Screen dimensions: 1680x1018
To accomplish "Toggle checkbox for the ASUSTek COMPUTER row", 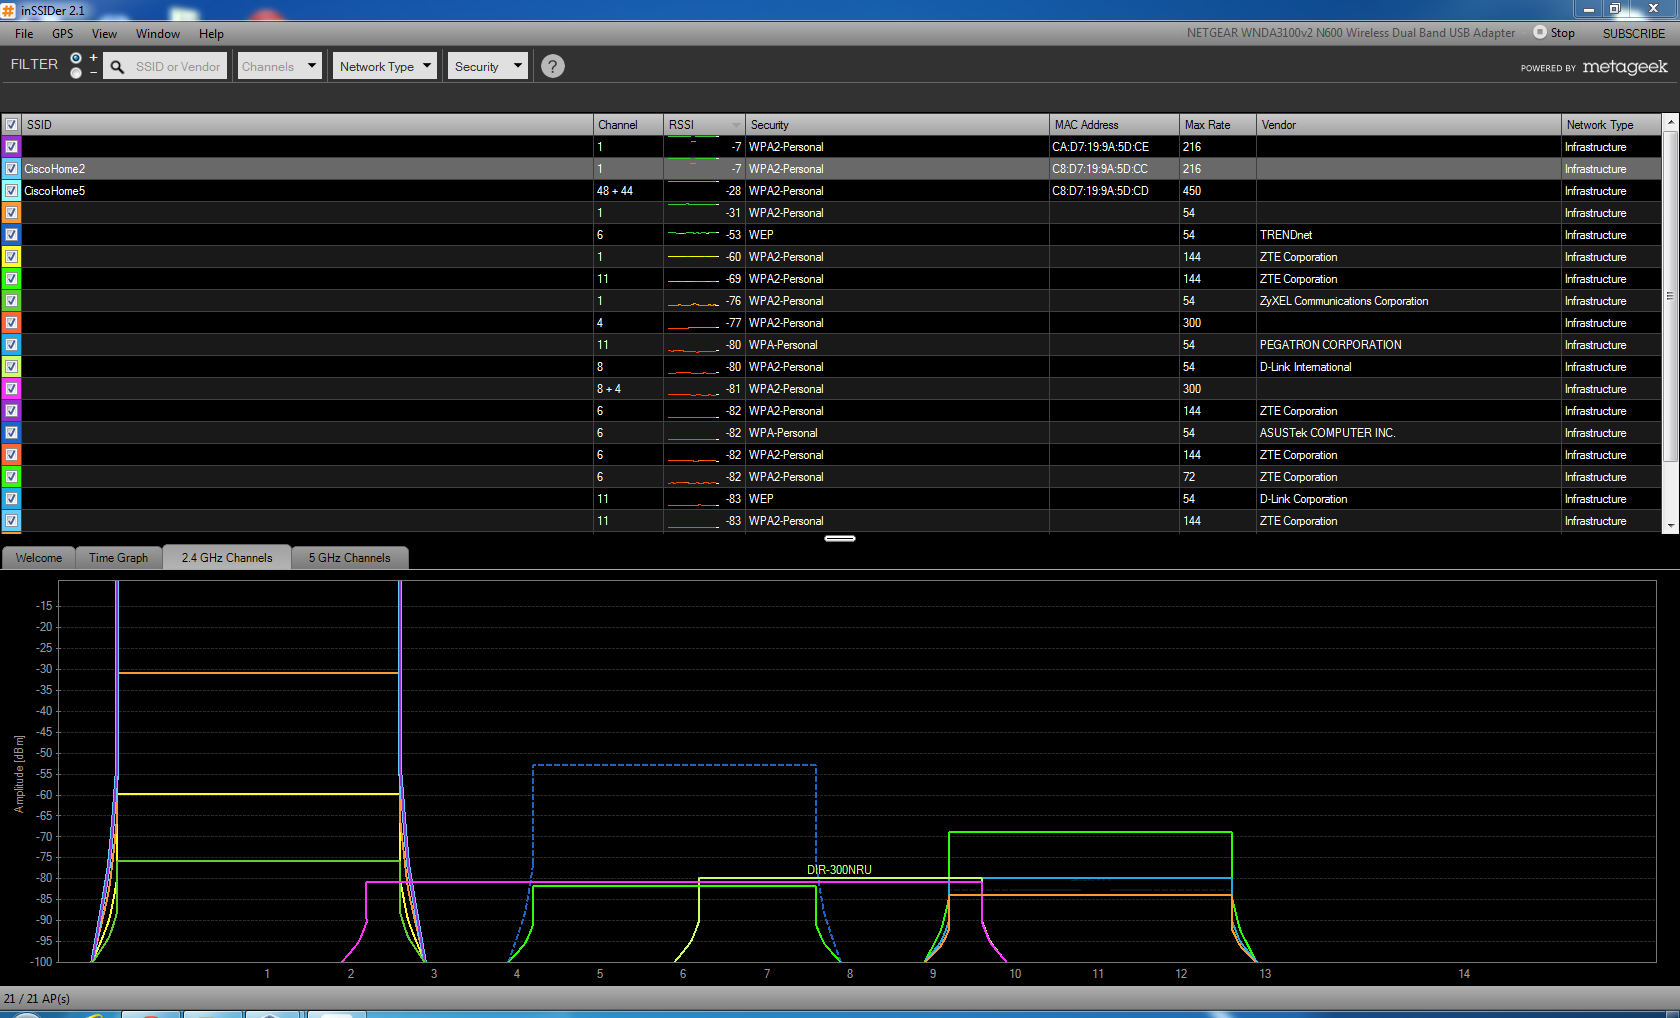I will click(x=12, y=433).
